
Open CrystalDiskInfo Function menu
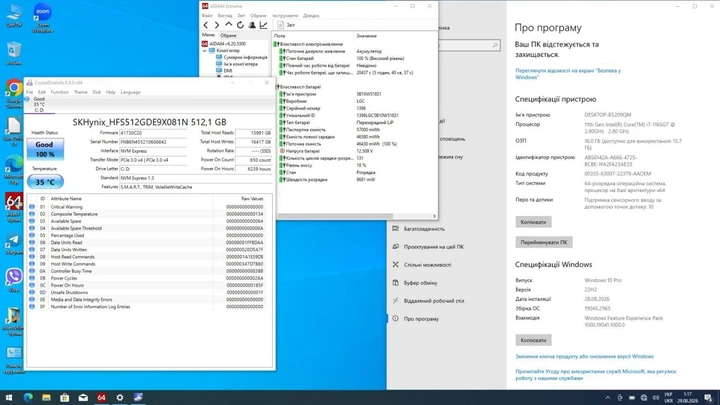point(60,92)
